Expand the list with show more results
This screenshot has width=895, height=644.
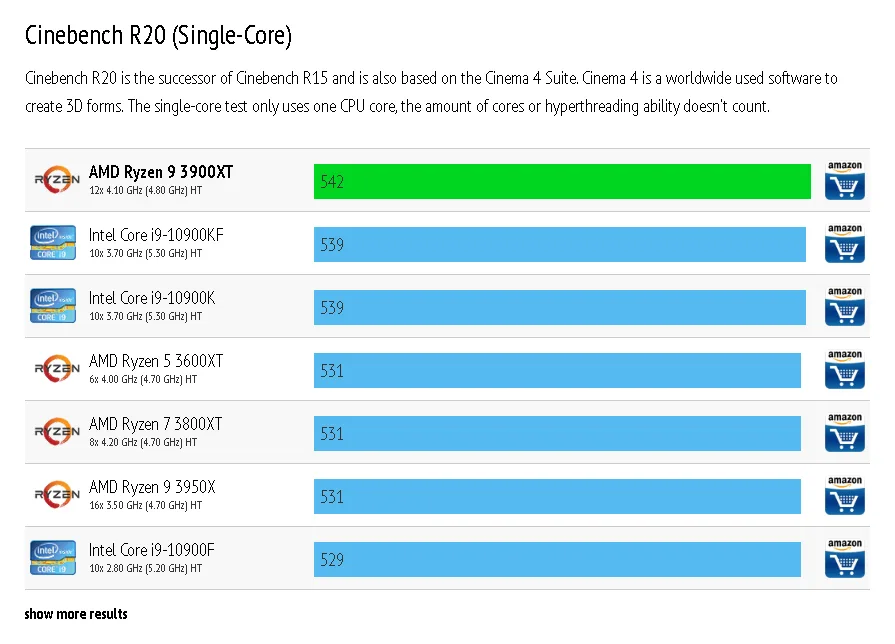pos(76,613)
